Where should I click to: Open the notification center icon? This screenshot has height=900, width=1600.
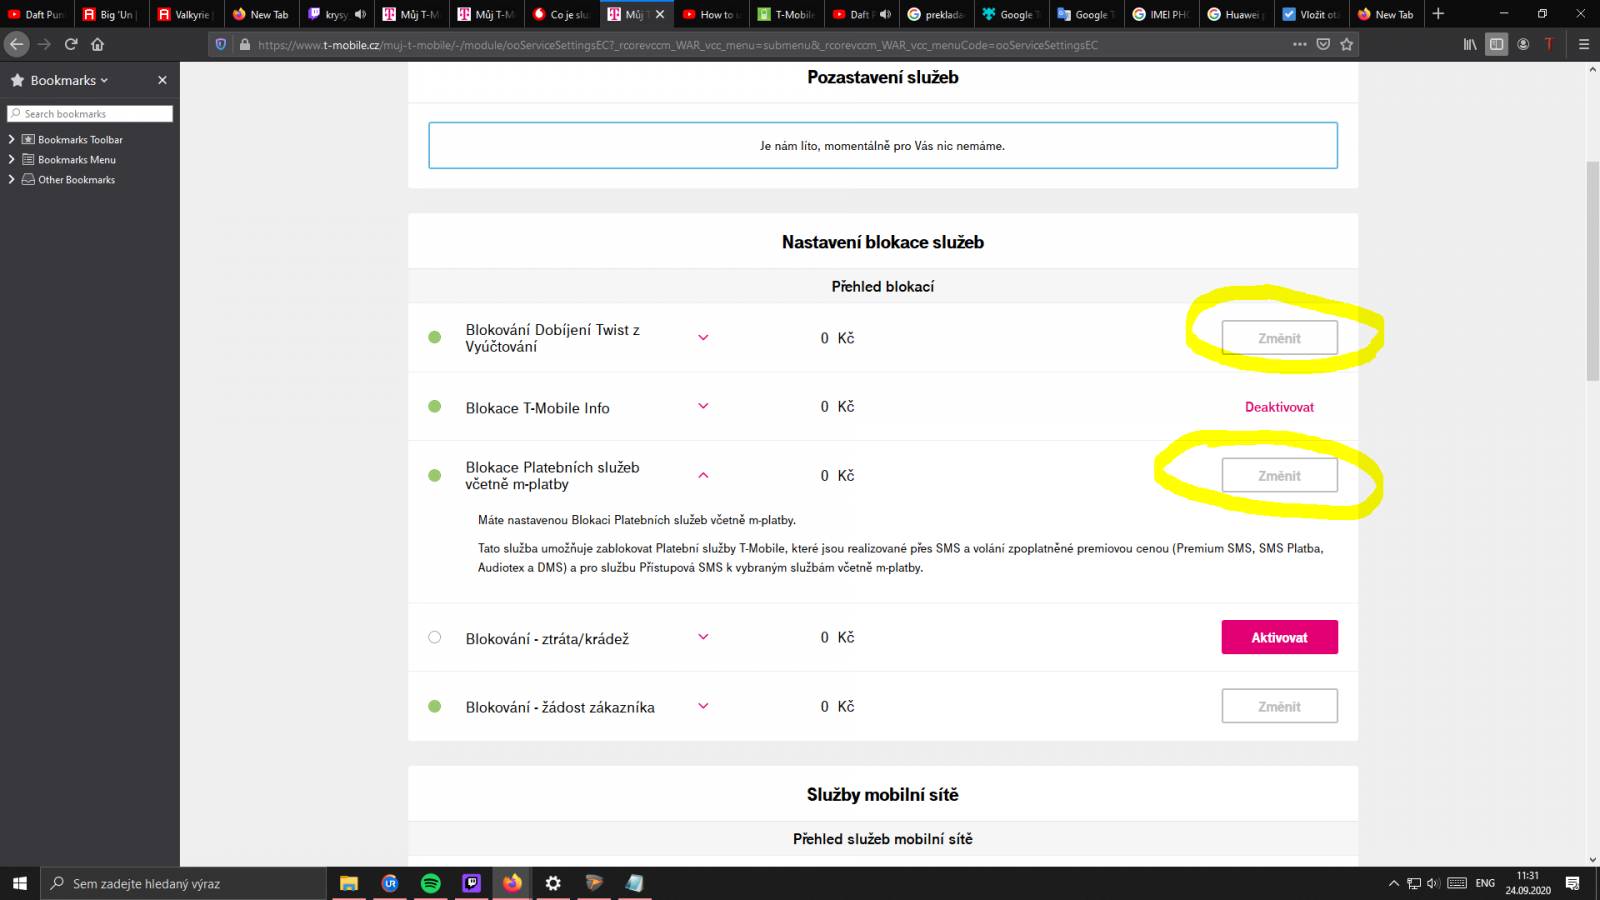click(x=1572, y=883)
